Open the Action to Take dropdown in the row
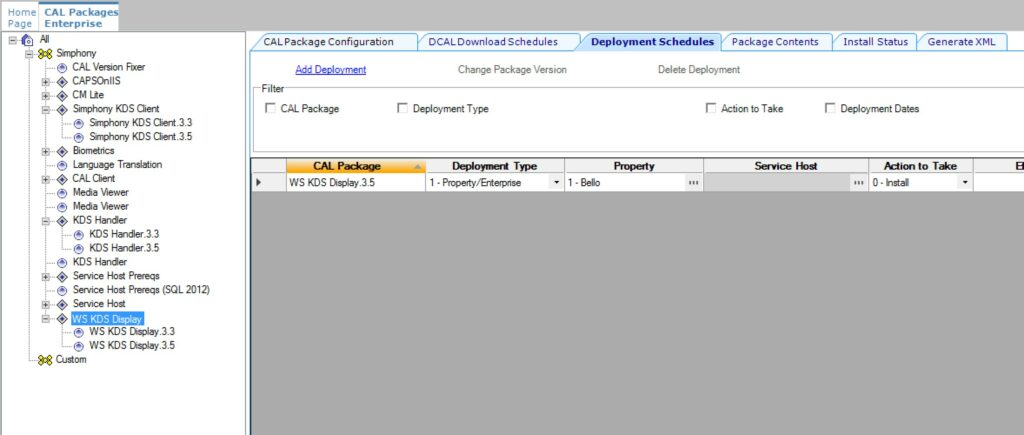The image size is (1024, 435). tap(965, 183)
